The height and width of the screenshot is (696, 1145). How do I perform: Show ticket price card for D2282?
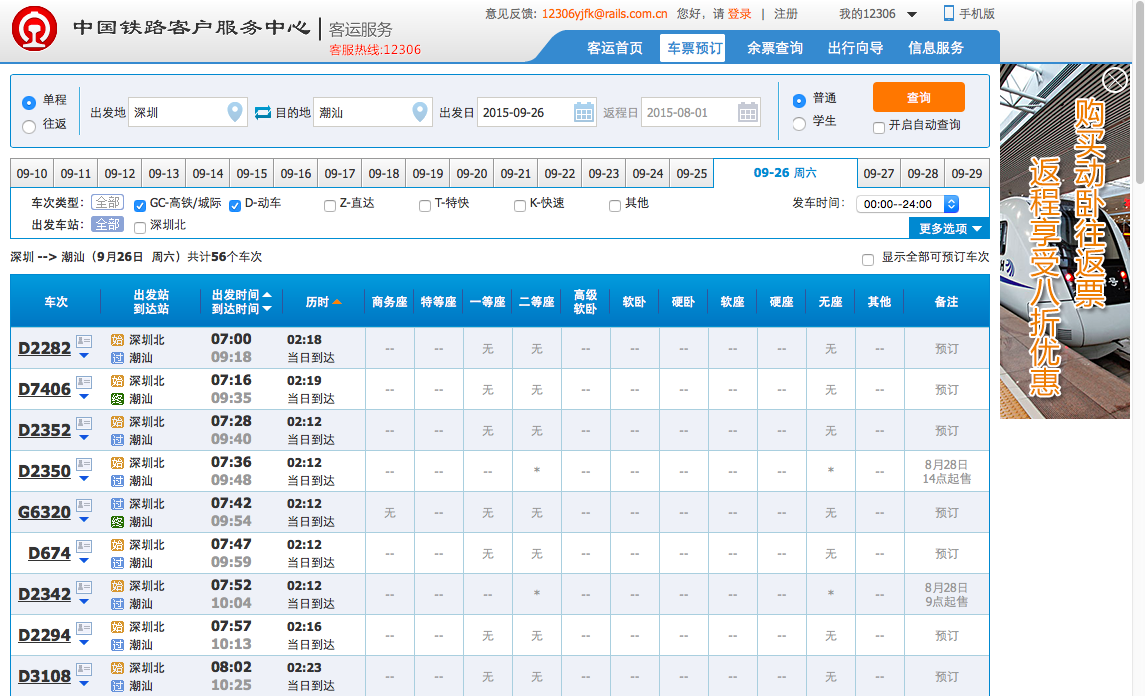(x=84, y=341)
